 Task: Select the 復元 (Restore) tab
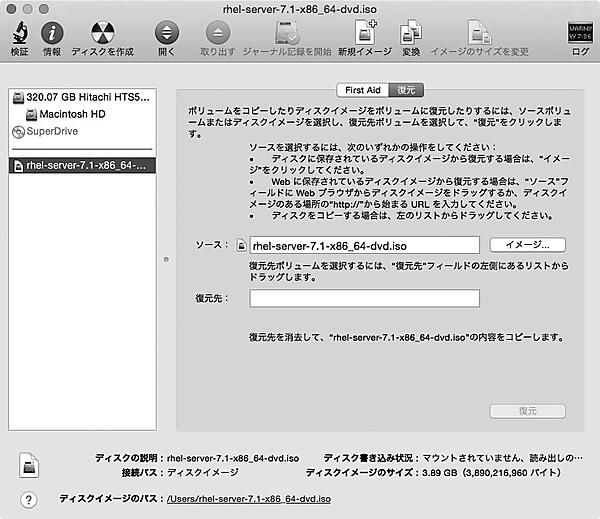point(406,89)
